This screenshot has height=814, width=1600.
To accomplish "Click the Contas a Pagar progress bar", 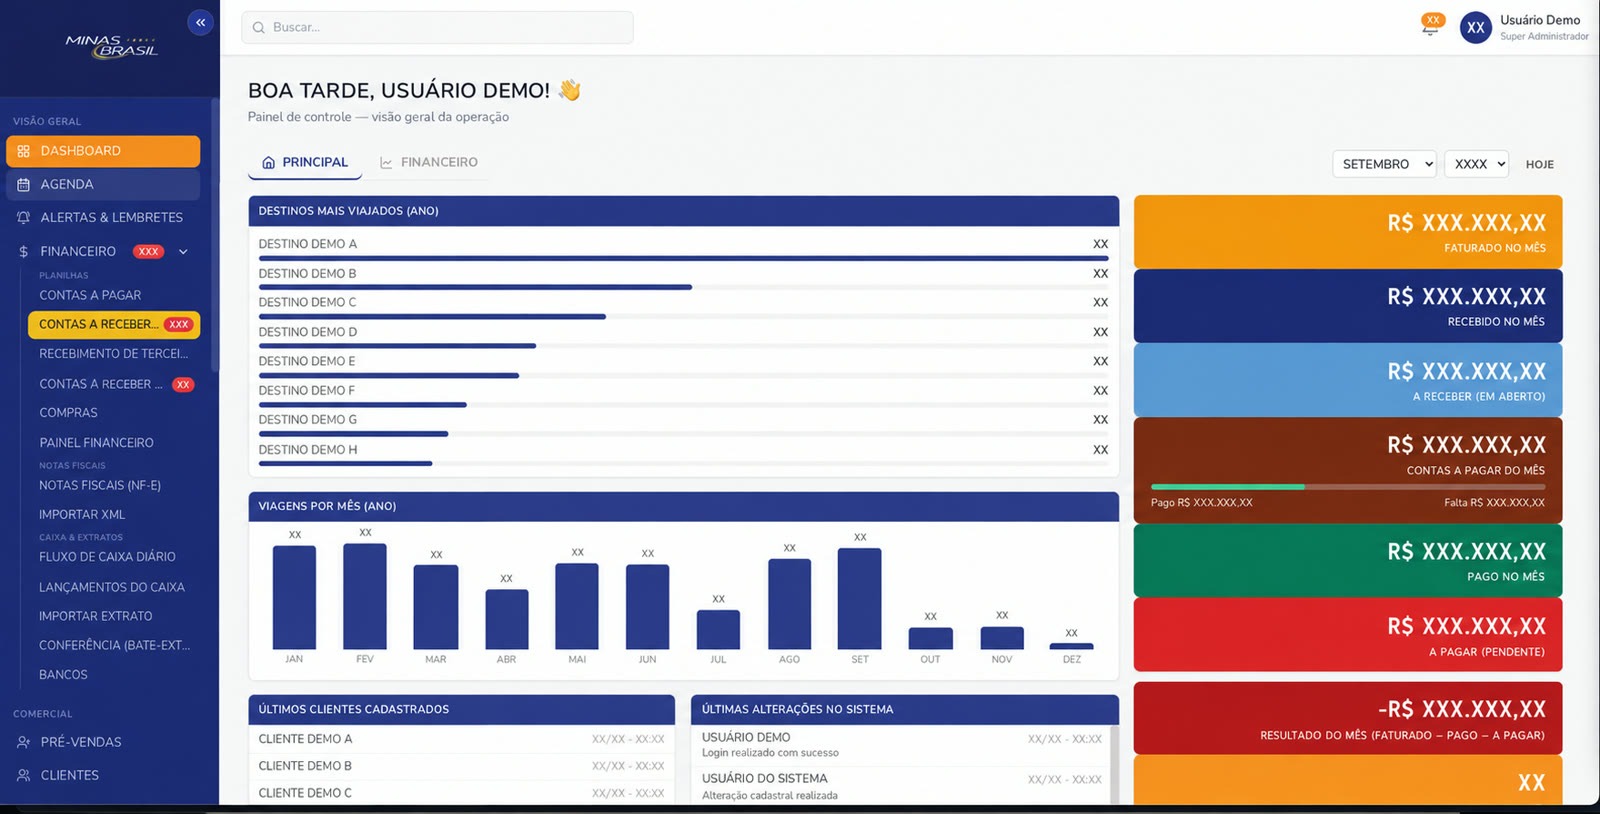I will coord(1348,487).
